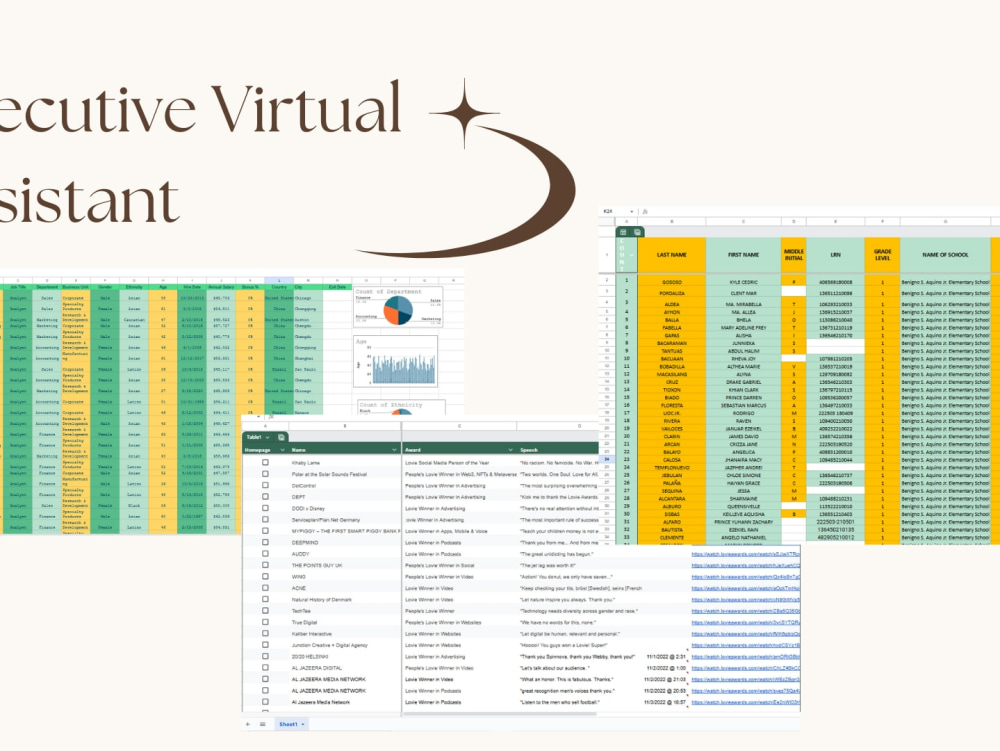Click the cell containing TEMPLONUEVO

click(672, 467)
